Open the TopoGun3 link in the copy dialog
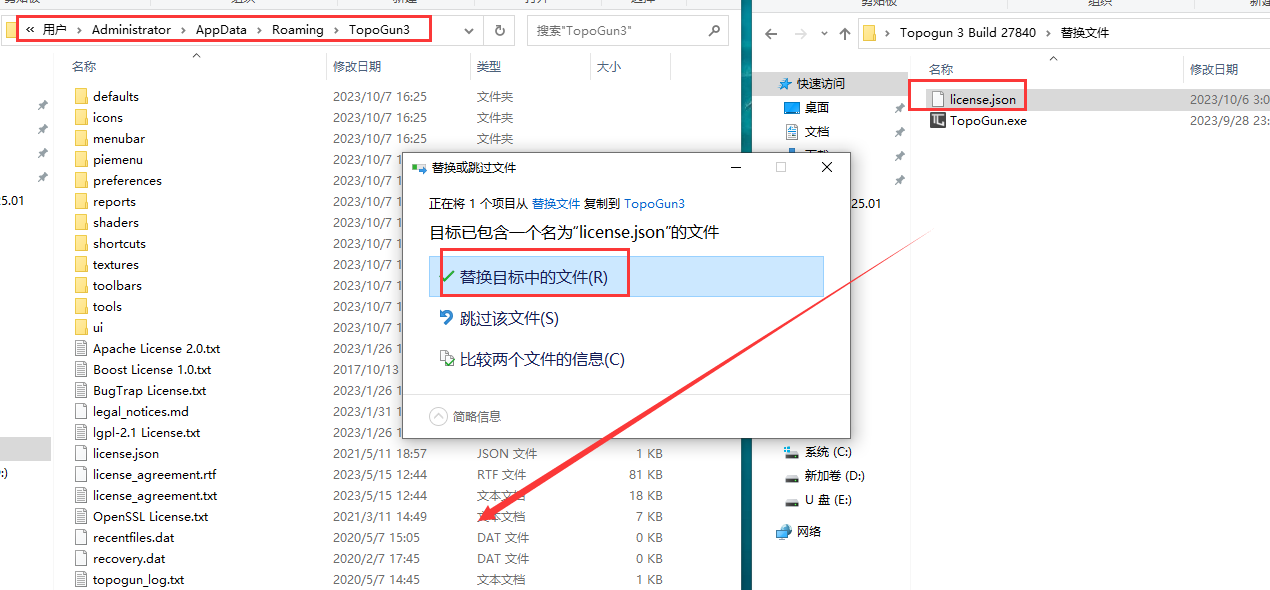Viewport: 1270px width, 590px height. point(654,203)
